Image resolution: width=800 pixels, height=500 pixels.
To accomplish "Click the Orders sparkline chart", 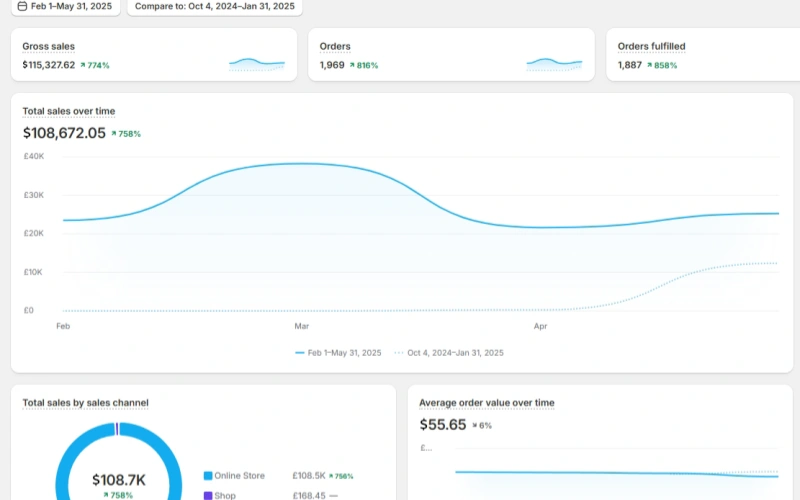I will [554, 64].
